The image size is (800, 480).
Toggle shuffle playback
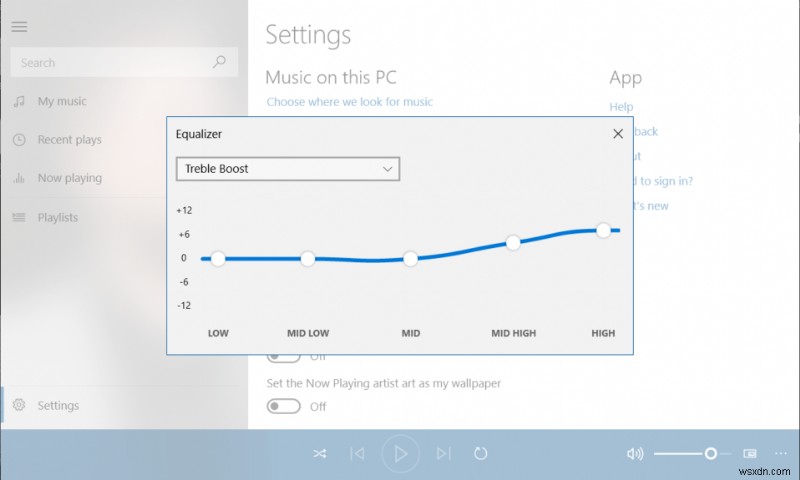(320, 453)
